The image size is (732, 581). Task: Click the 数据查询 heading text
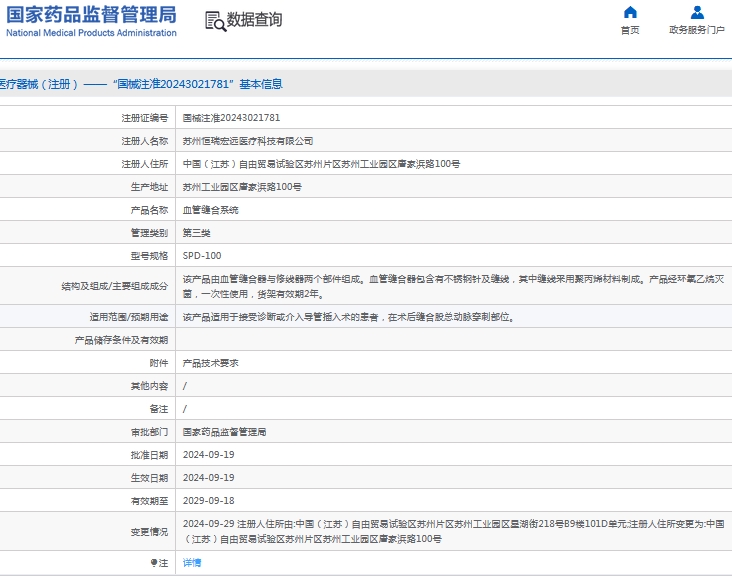click(254, 20)
